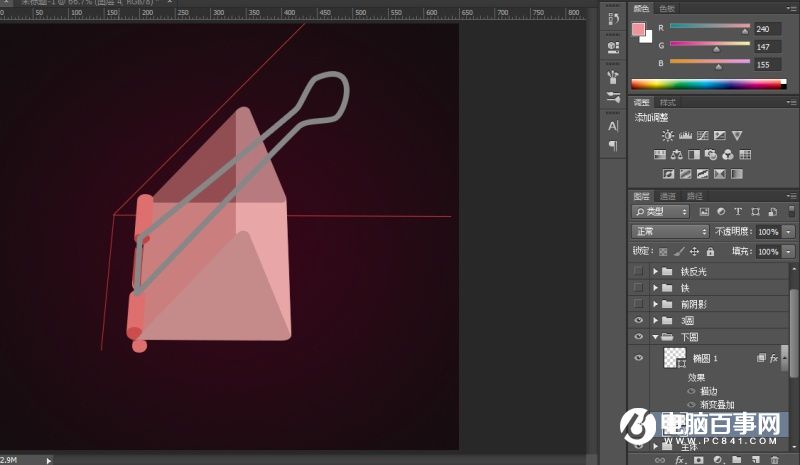Open the 不透明度 opacity slider arrow
The height and width of the screenshot is (465, 800).
point(789,232)
